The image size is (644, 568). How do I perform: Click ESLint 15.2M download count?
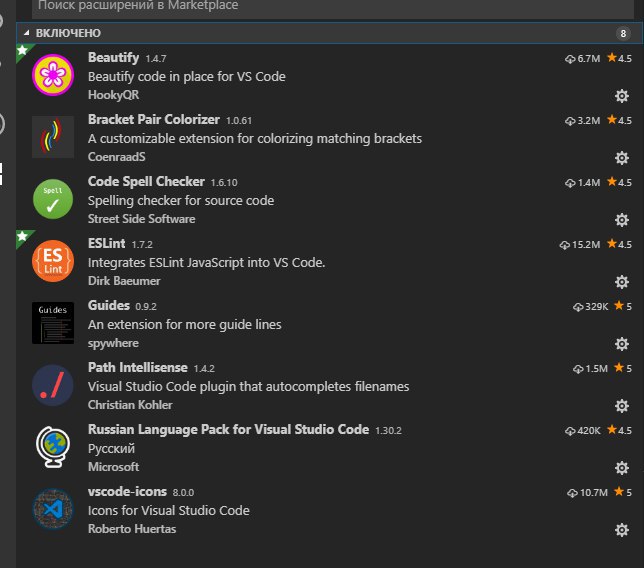580,245
